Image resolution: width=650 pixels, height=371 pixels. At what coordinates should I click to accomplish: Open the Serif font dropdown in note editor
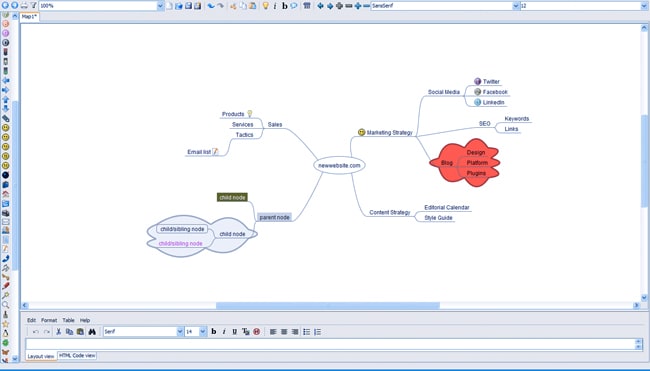tap(180, 332)
